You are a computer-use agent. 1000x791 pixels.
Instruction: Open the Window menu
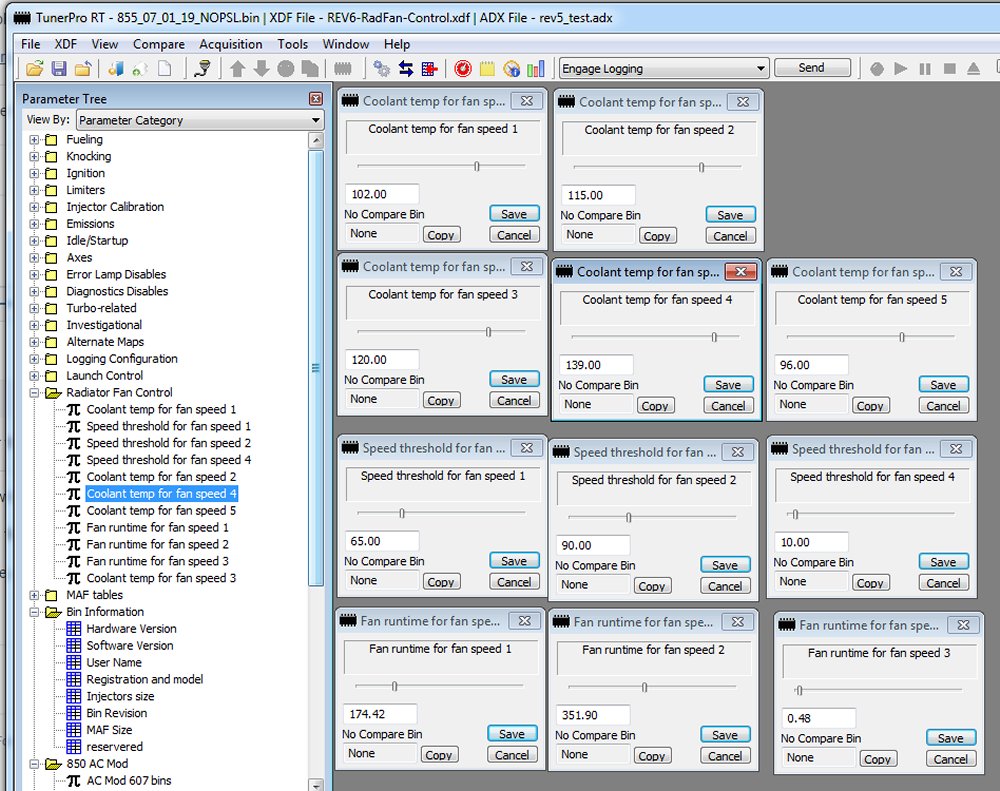point(346,44)
